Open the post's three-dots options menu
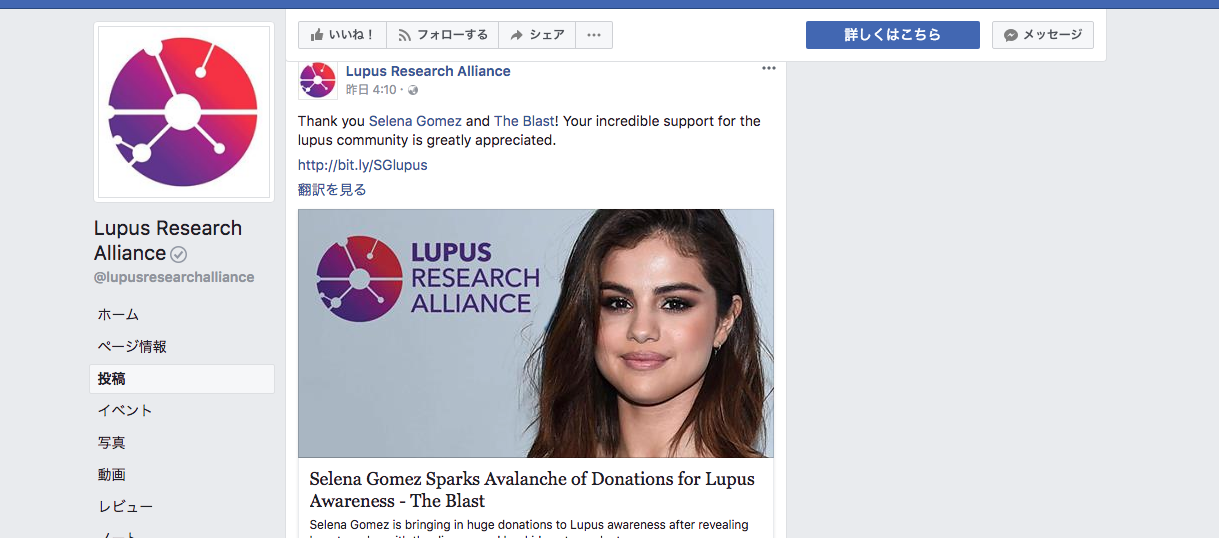 (768, 68)
